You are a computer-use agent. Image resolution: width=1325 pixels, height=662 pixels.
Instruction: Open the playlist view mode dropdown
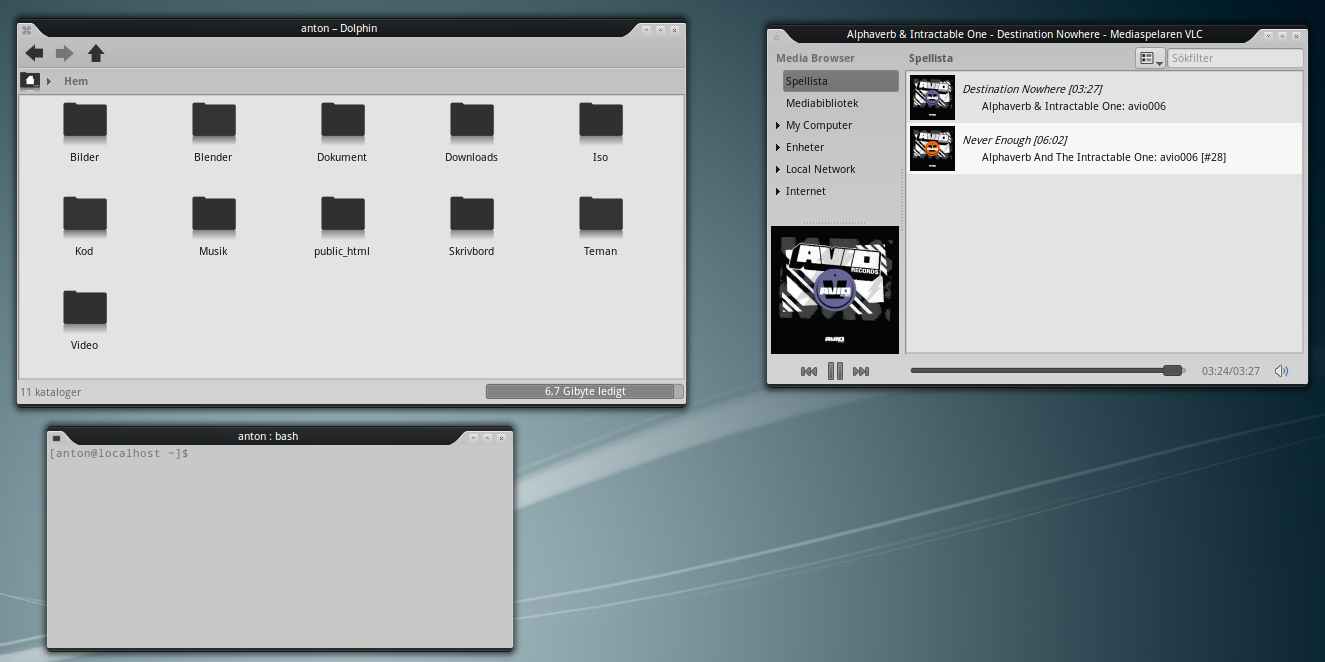1150,59
